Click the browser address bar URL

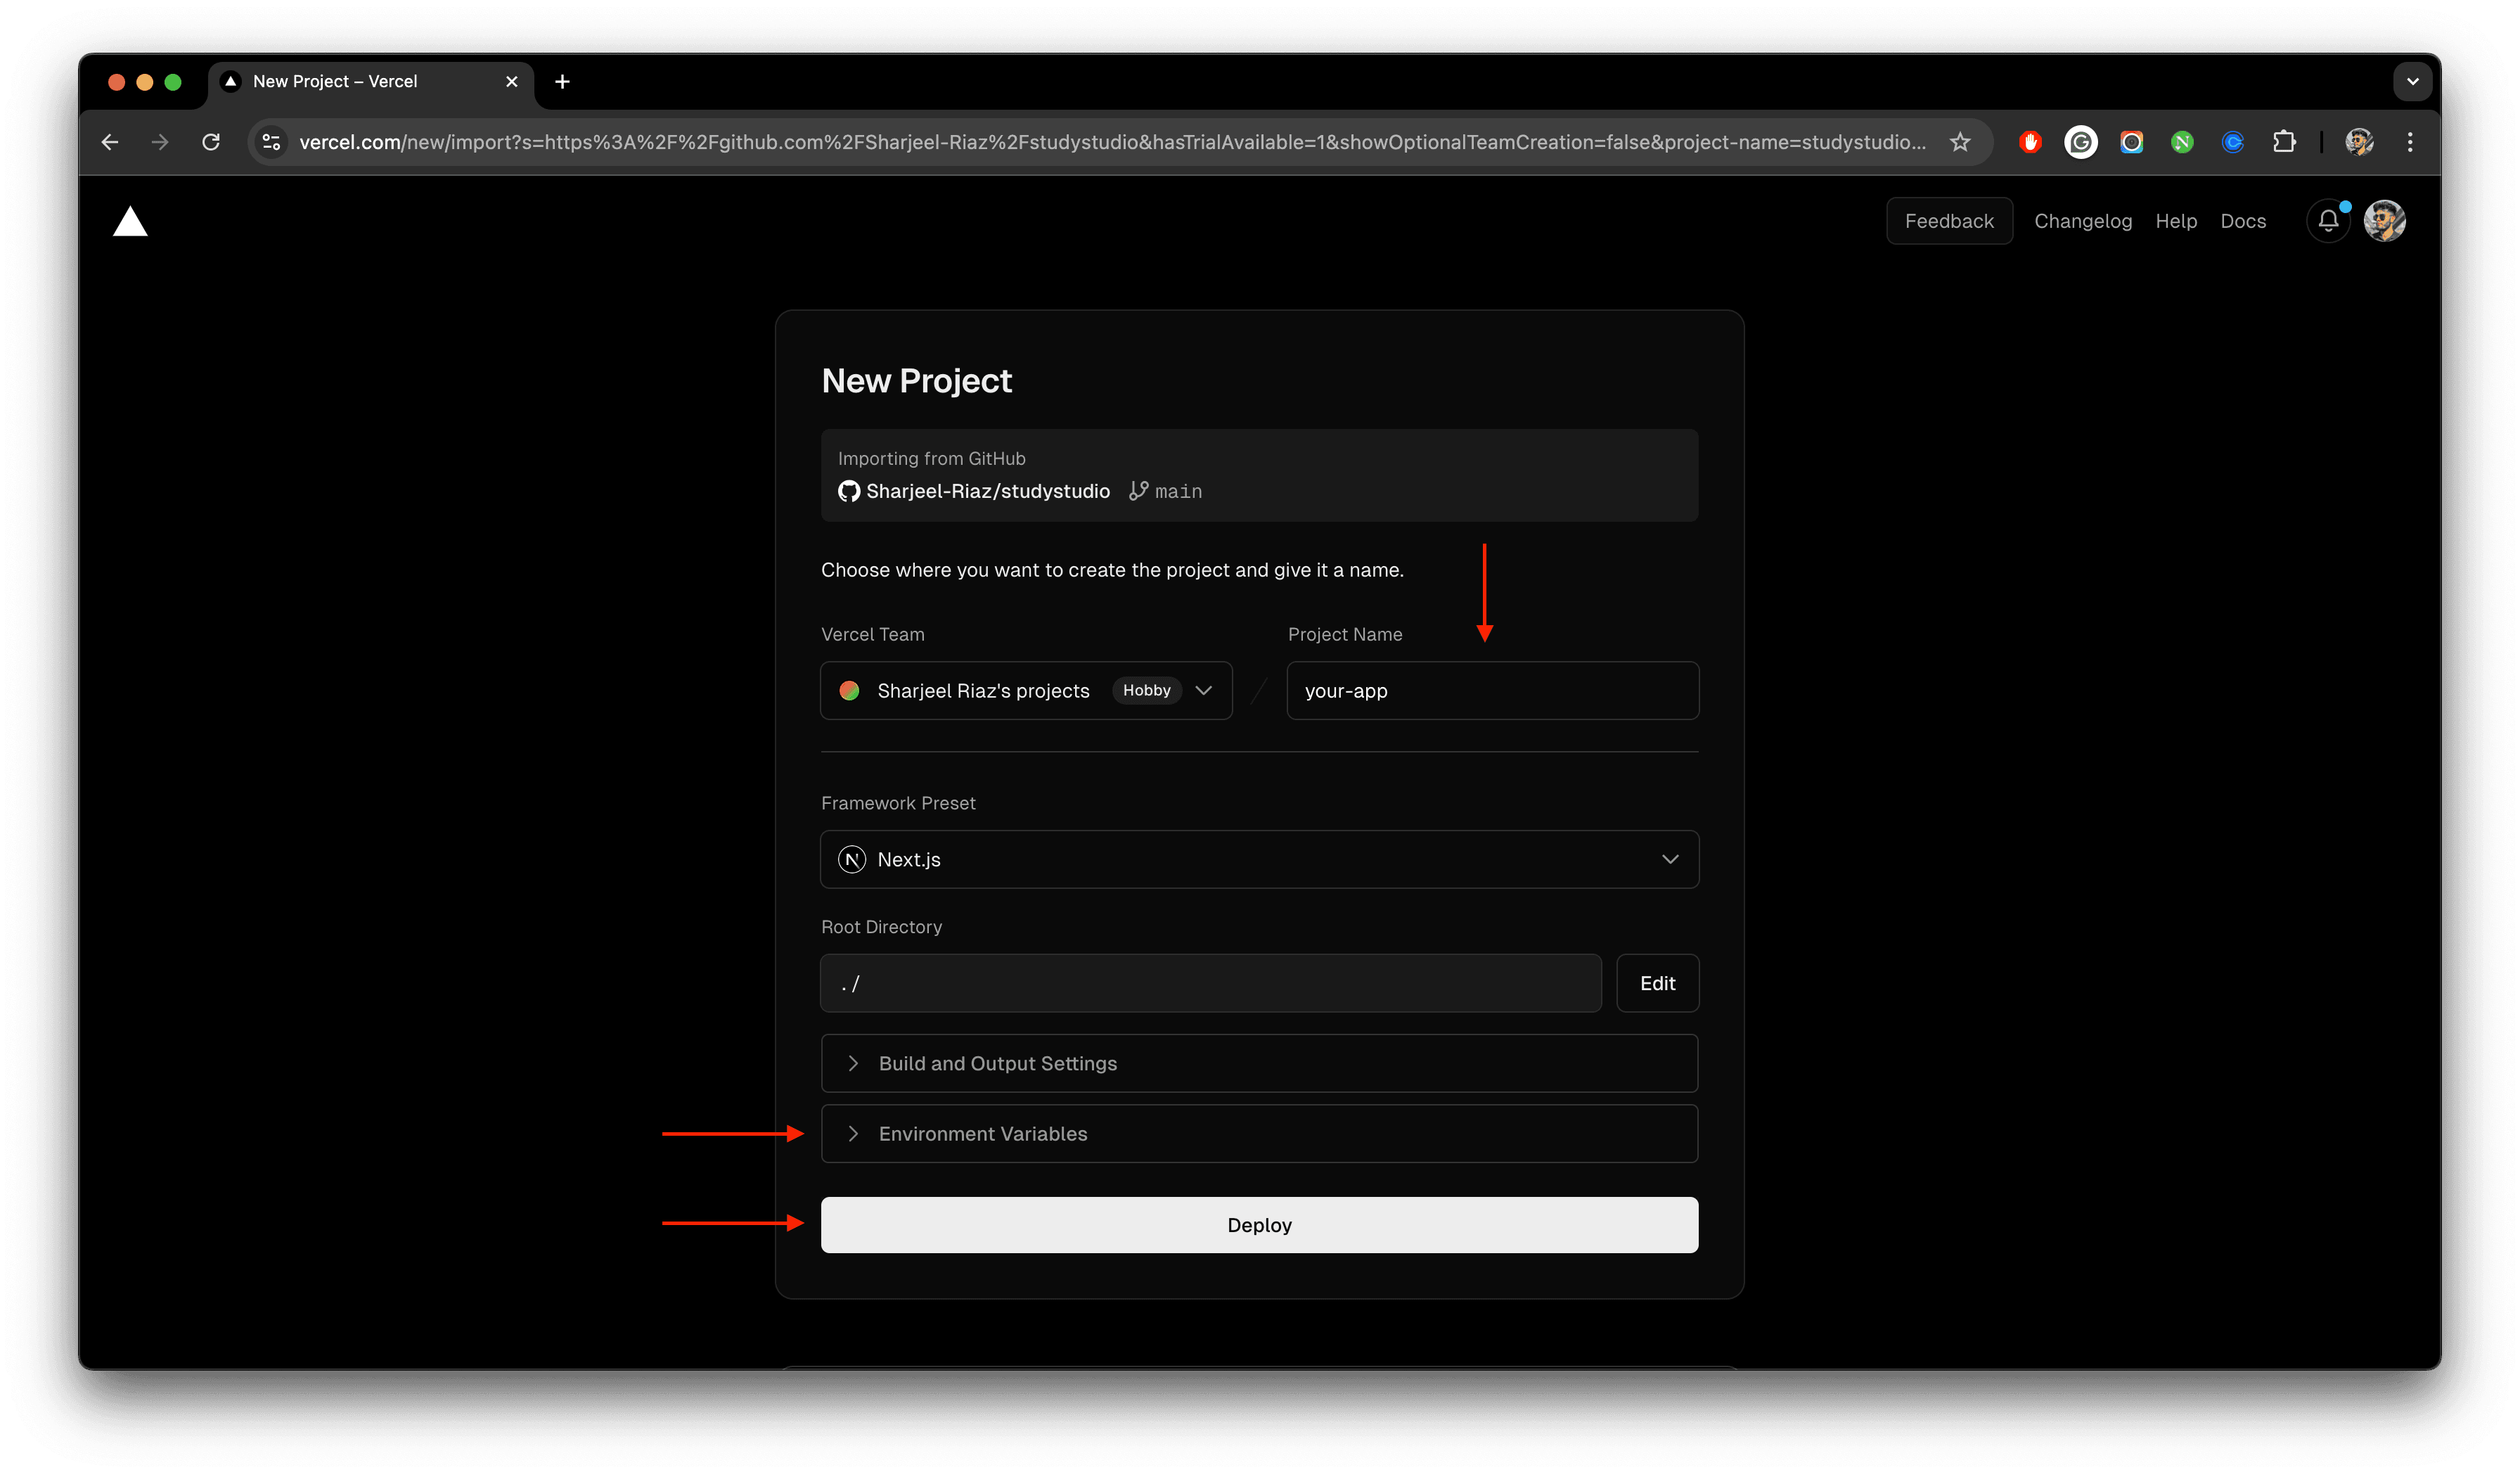(x=1112, y=142)
